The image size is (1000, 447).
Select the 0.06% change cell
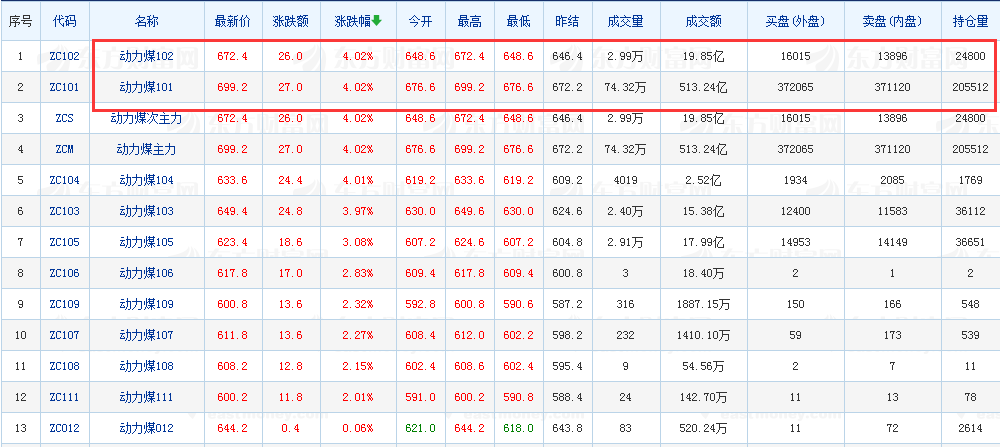[x=358, y=429]
